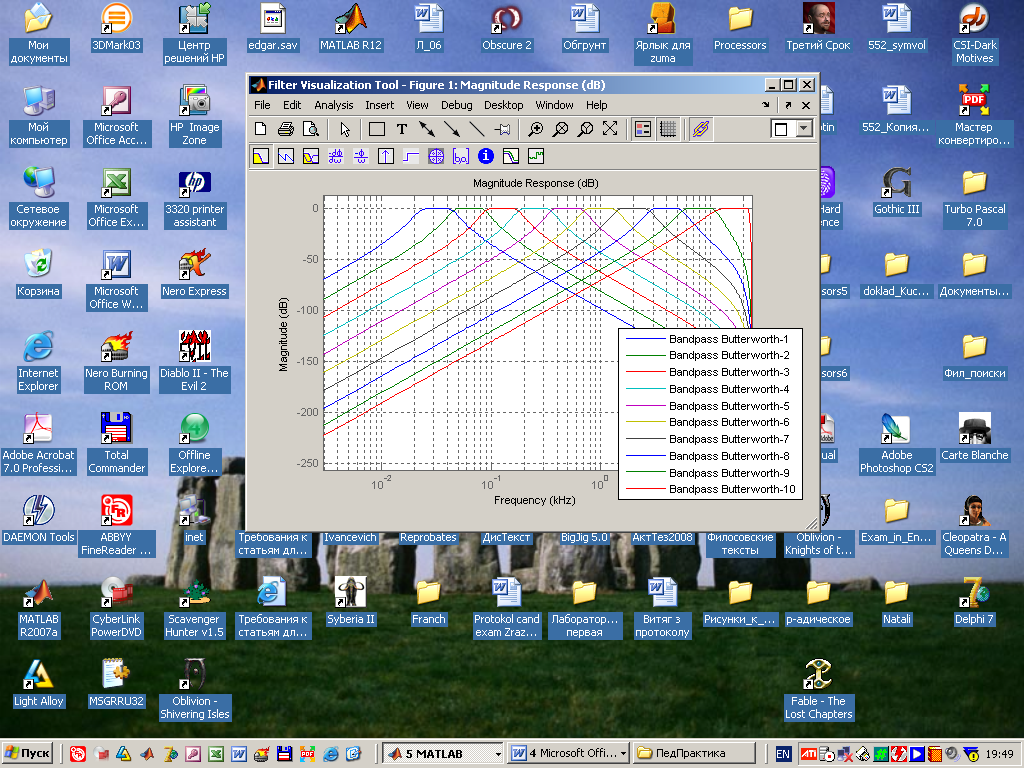Click the Frequency (kHz) axis label
Viewport: 1024px width, 768px height.
[534, 500]
